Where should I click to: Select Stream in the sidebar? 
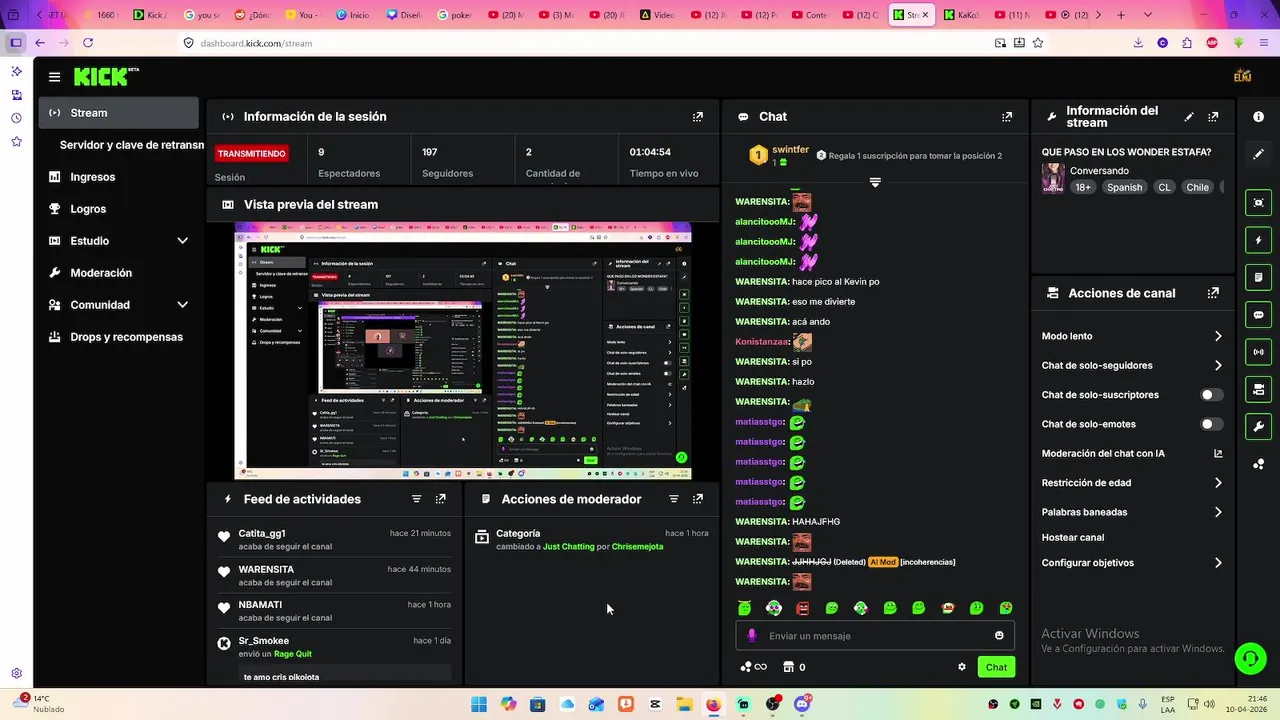[119, 113]
